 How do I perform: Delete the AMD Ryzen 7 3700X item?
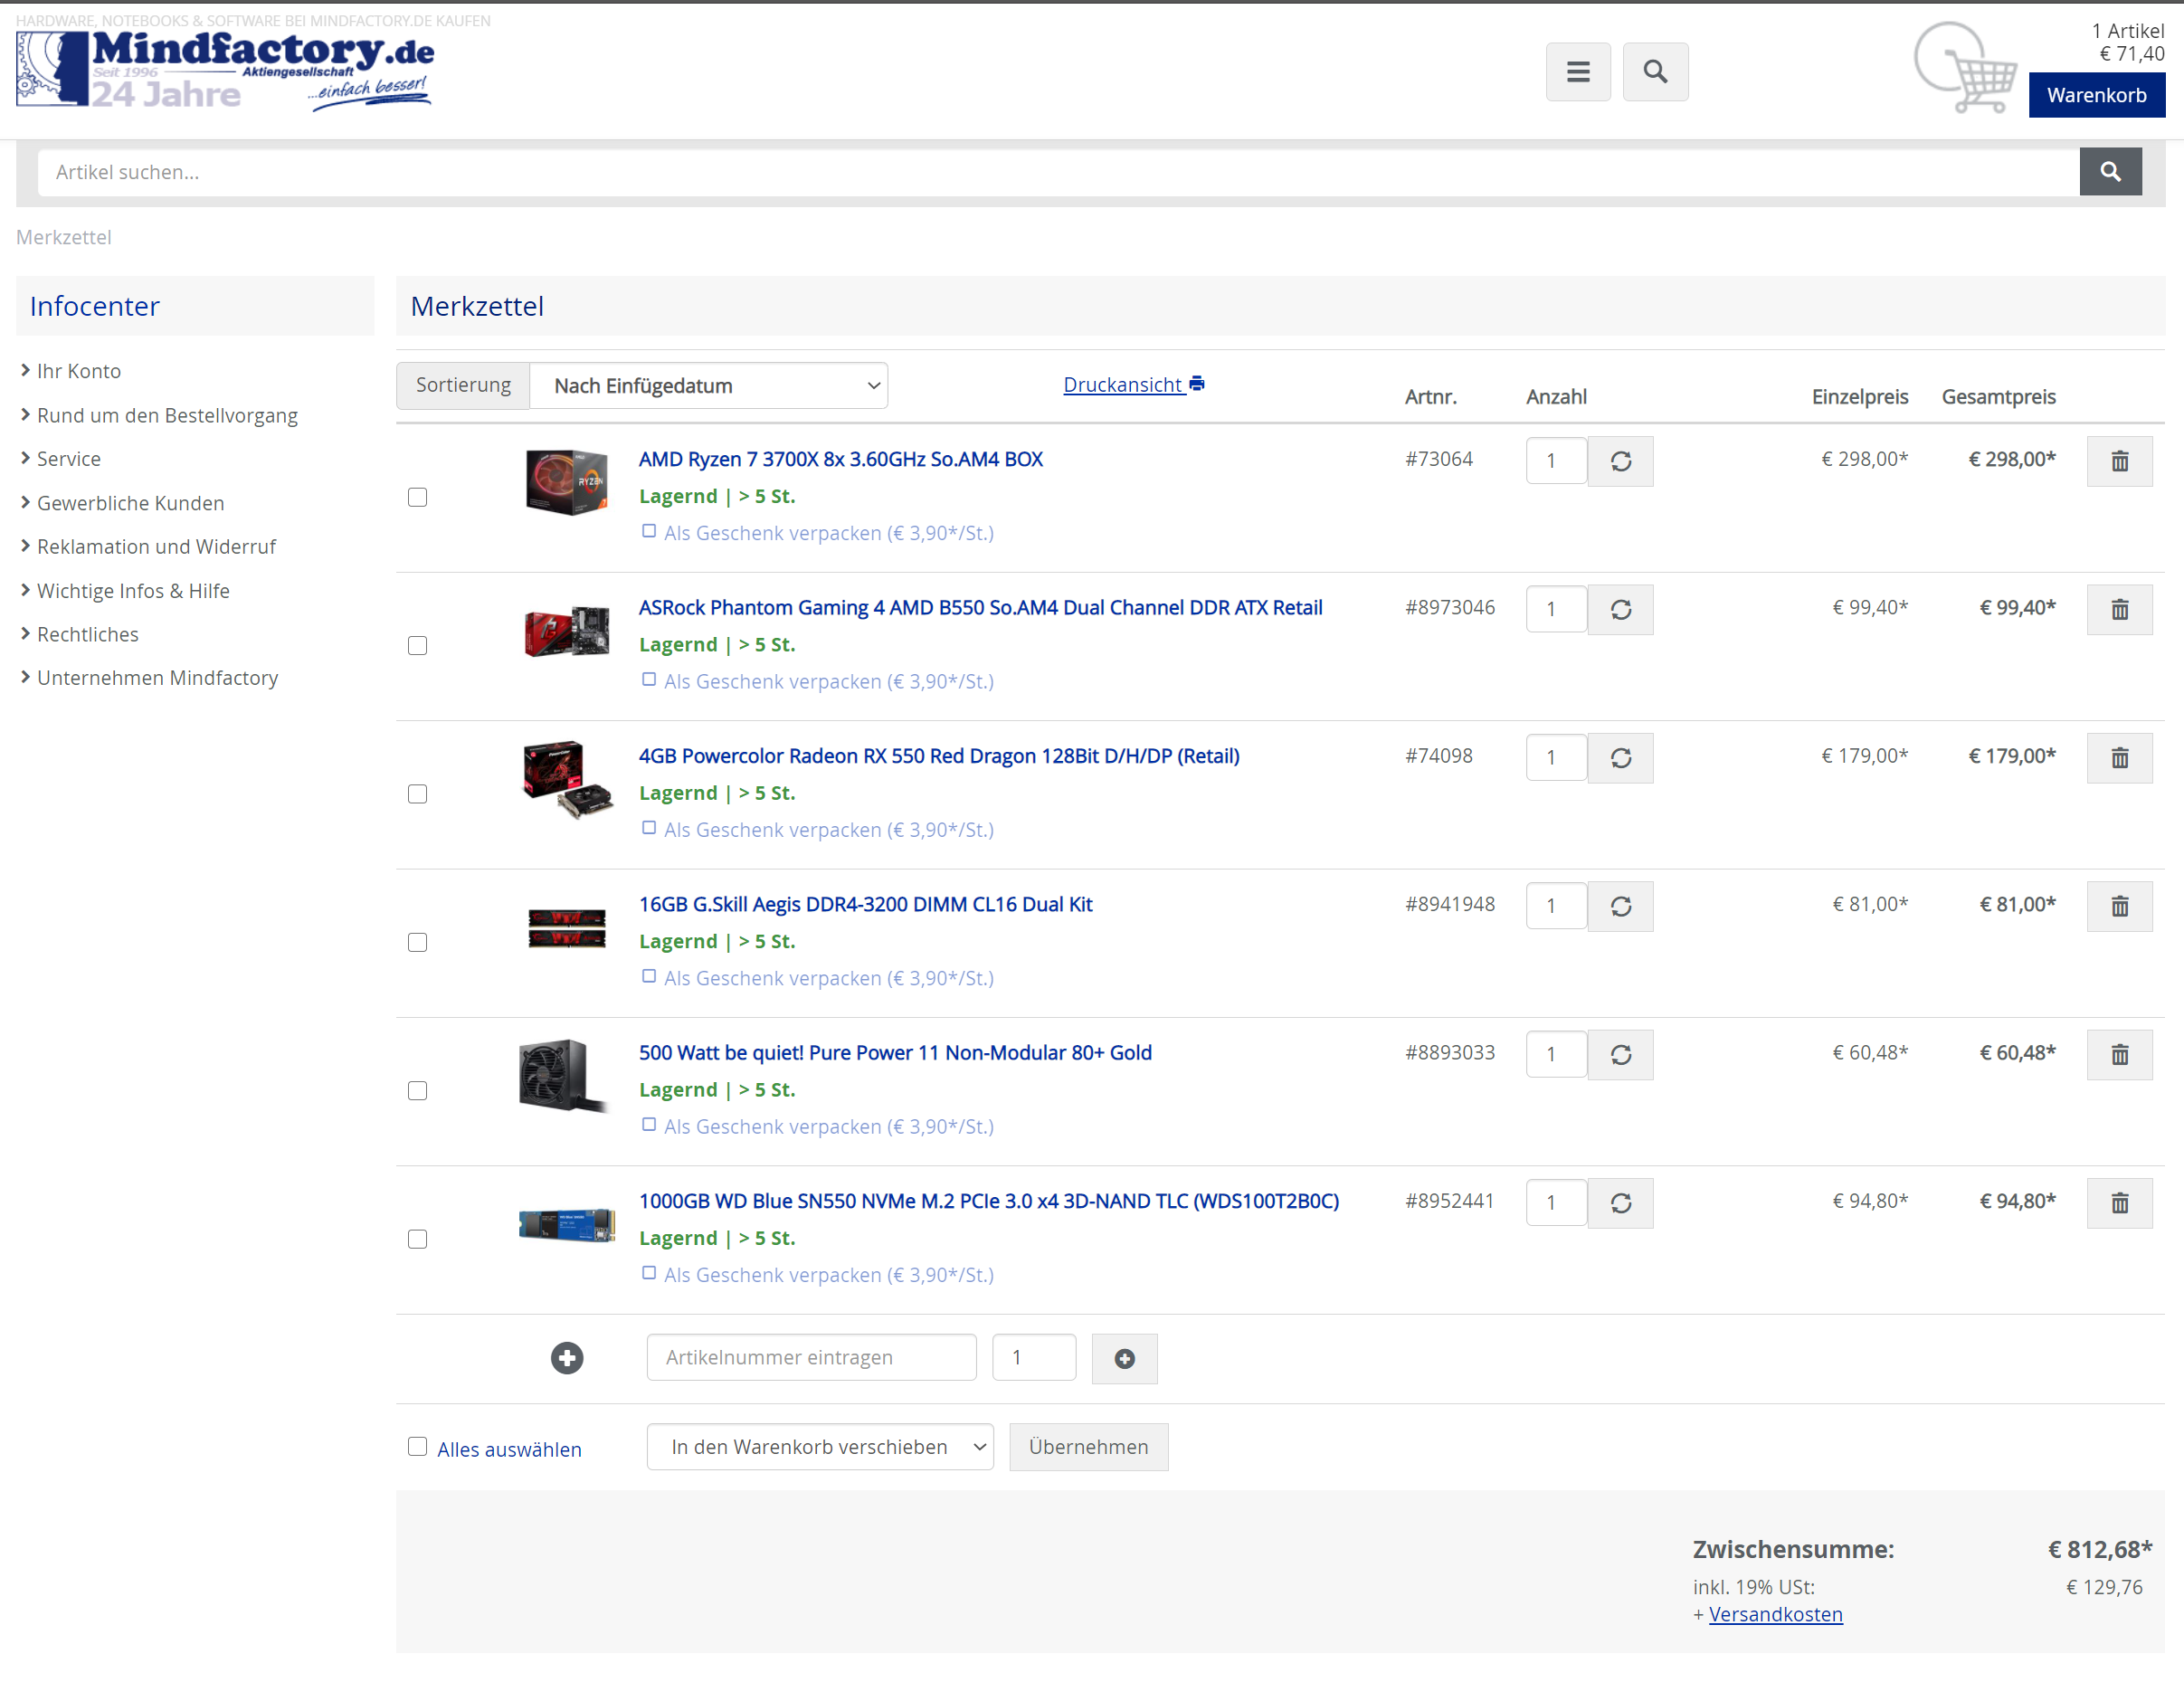tap(2118, 461)
